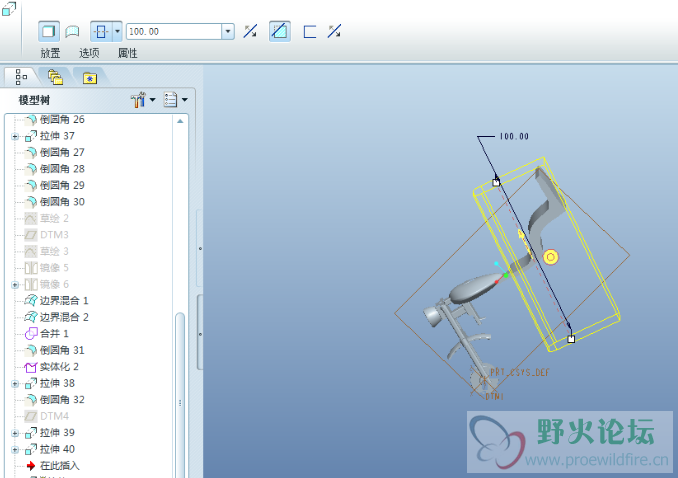Select 边界混合 1 boundary blend
678x478 pixels.
tap(64, 301)
